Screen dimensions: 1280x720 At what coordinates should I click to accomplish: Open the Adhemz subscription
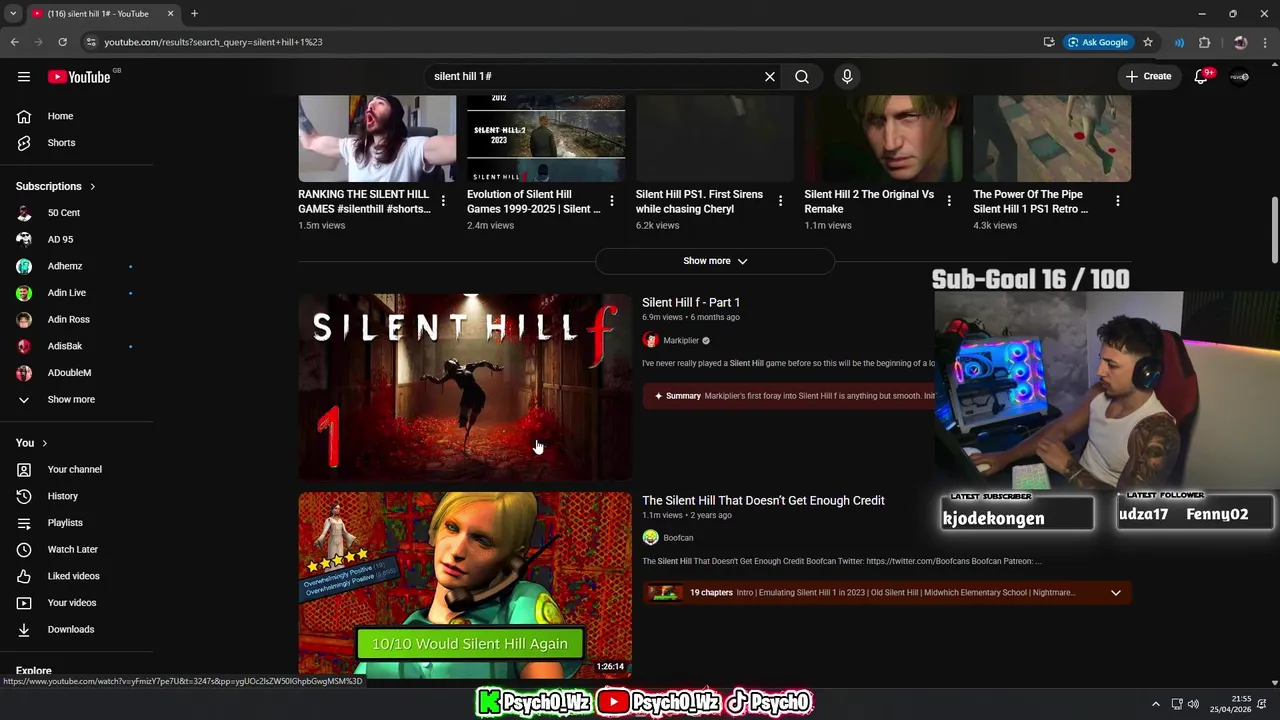(x=65, y=266)
